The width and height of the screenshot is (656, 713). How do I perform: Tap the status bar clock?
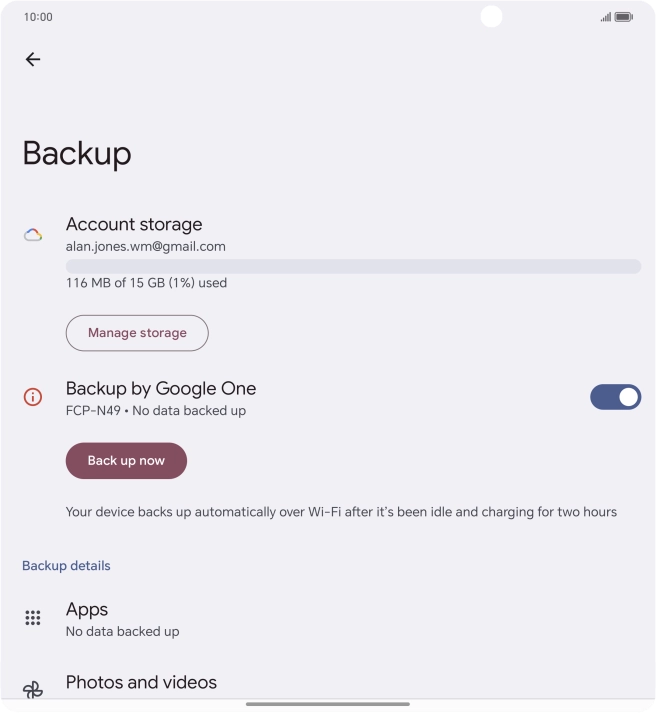pyautogui.click(x=38, y=17)
